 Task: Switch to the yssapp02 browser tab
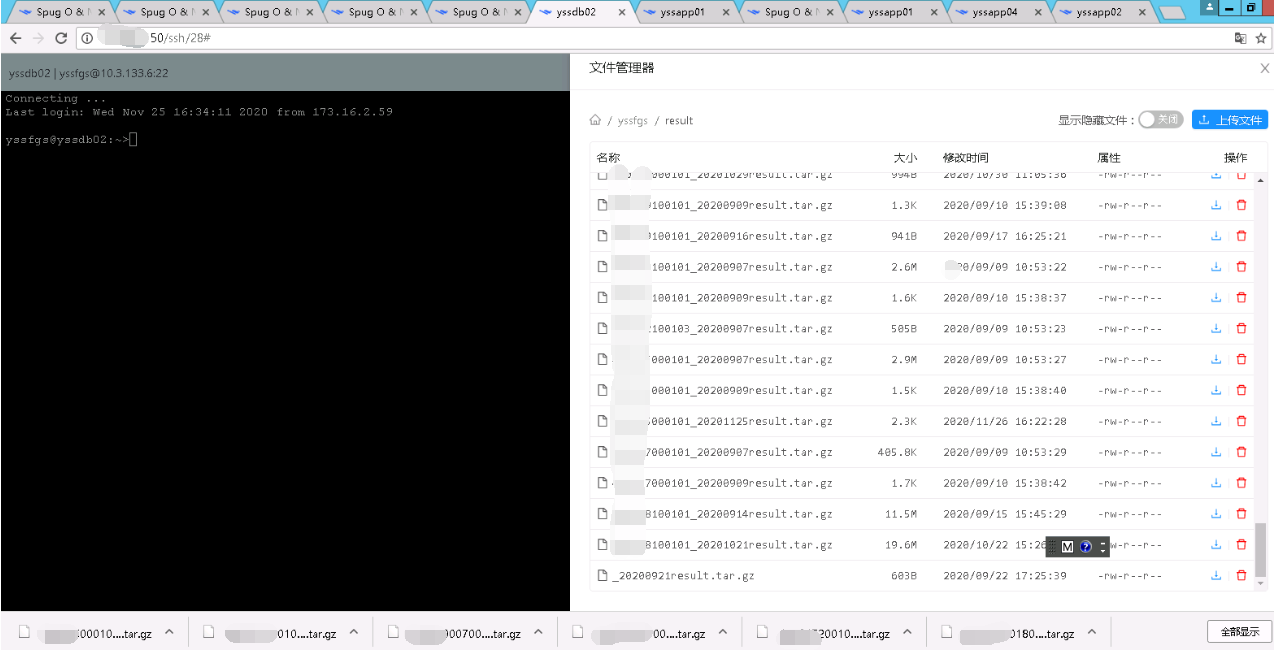[1098, 12]
